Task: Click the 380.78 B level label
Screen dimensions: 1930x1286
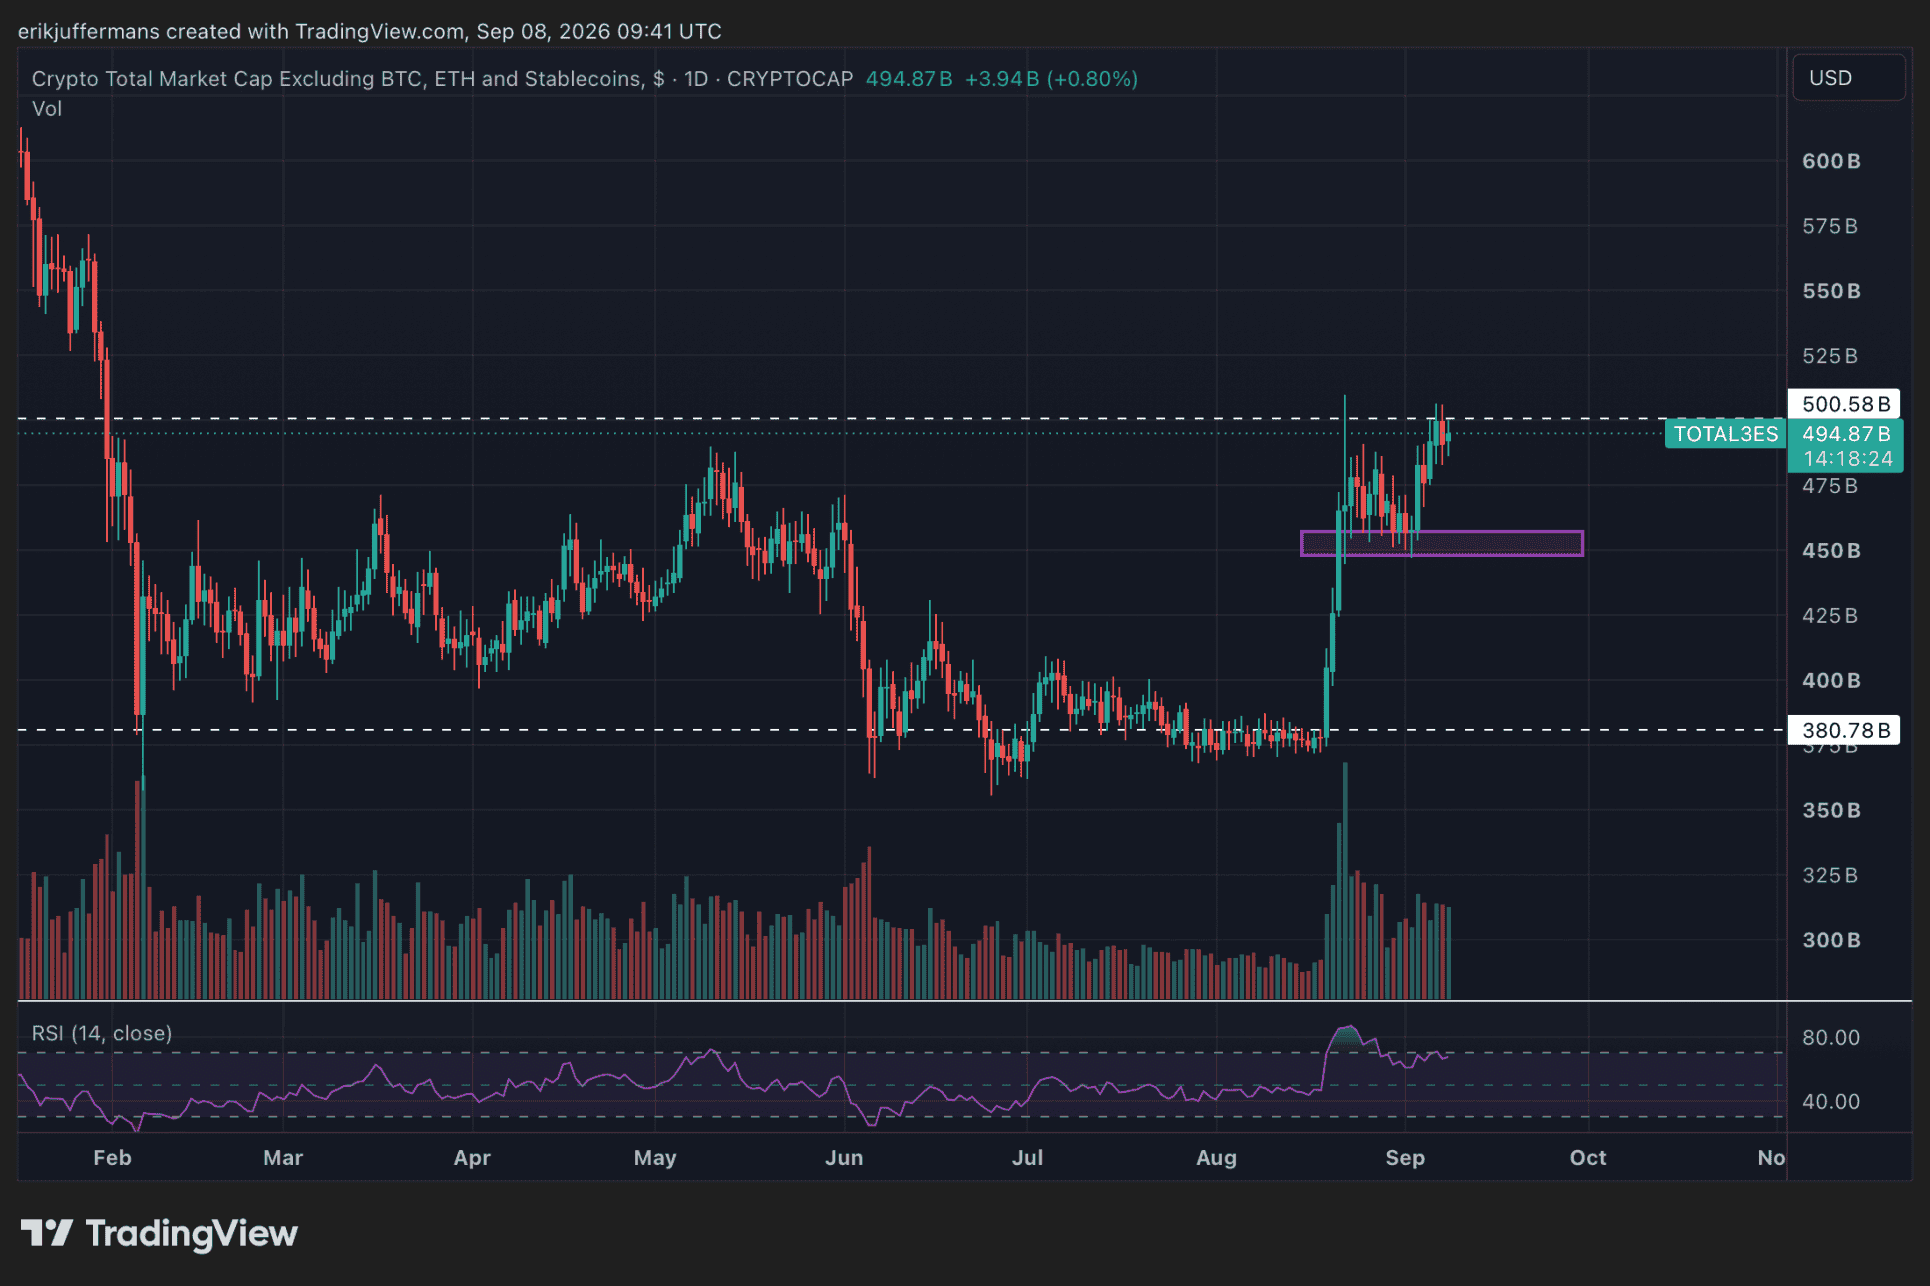Action: pos(1845,730)
